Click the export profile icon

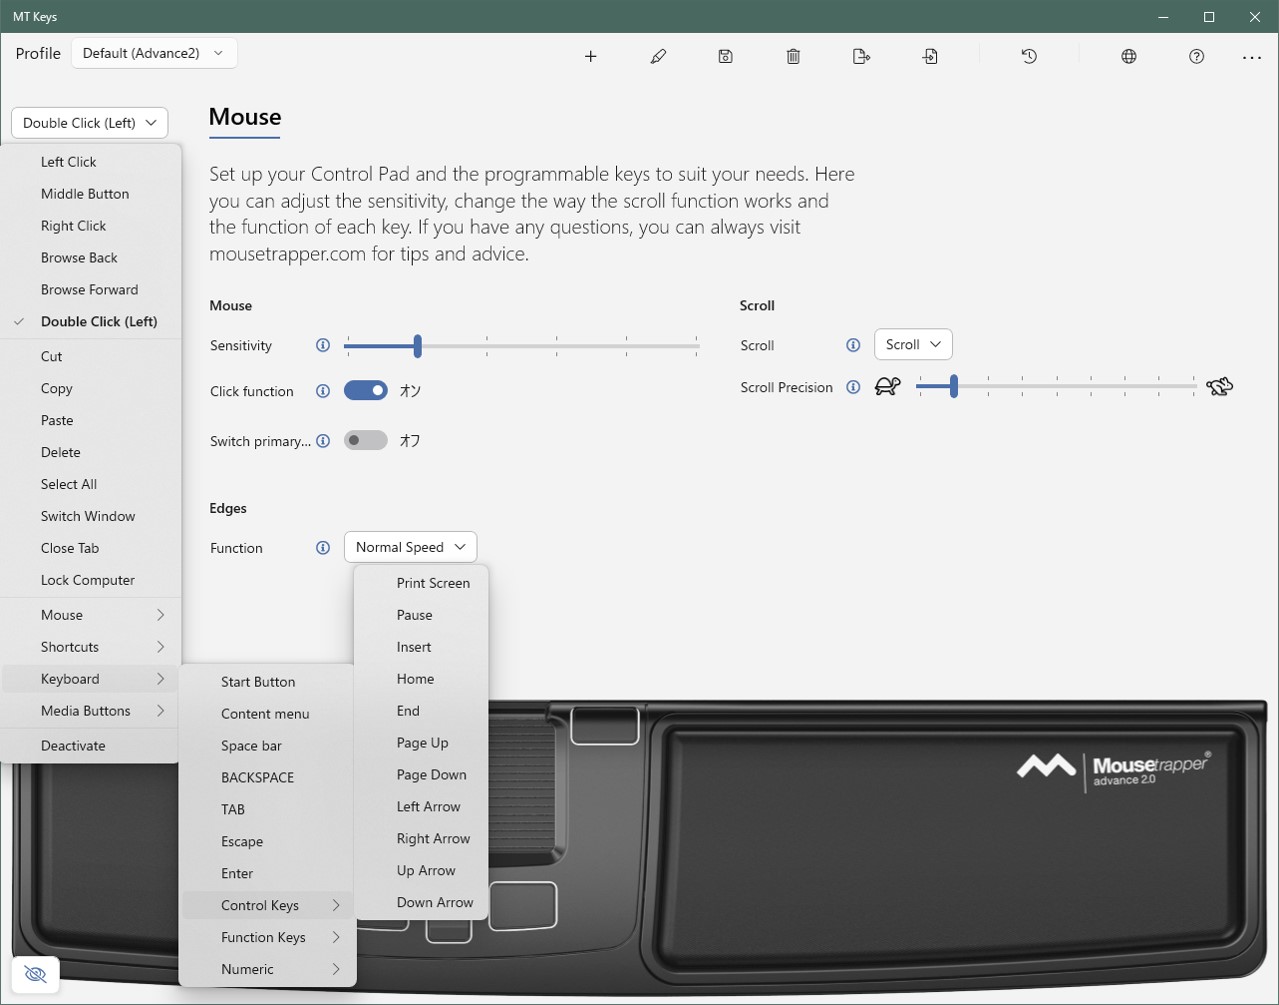(861, 57)
